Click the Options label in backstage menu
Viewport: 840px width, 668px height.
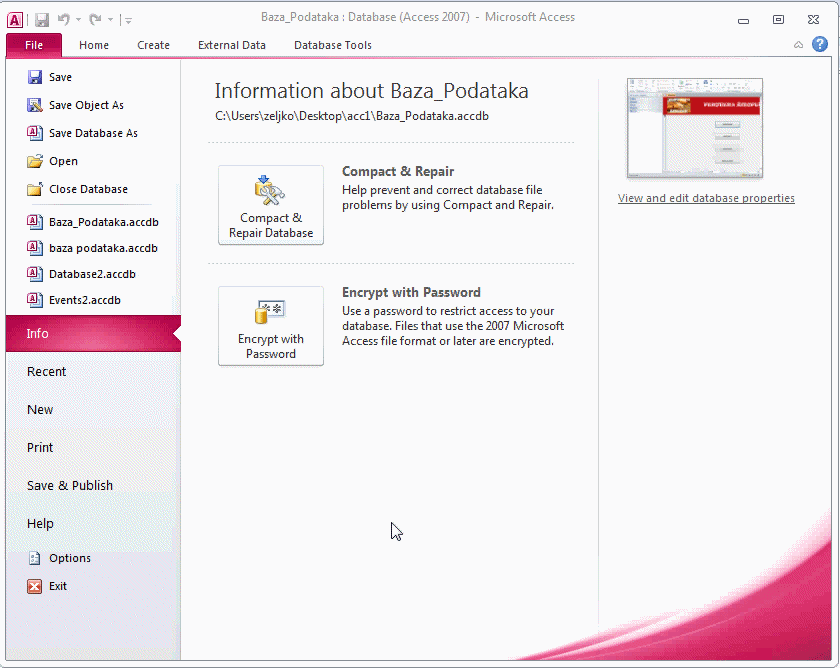coord(70,558)
